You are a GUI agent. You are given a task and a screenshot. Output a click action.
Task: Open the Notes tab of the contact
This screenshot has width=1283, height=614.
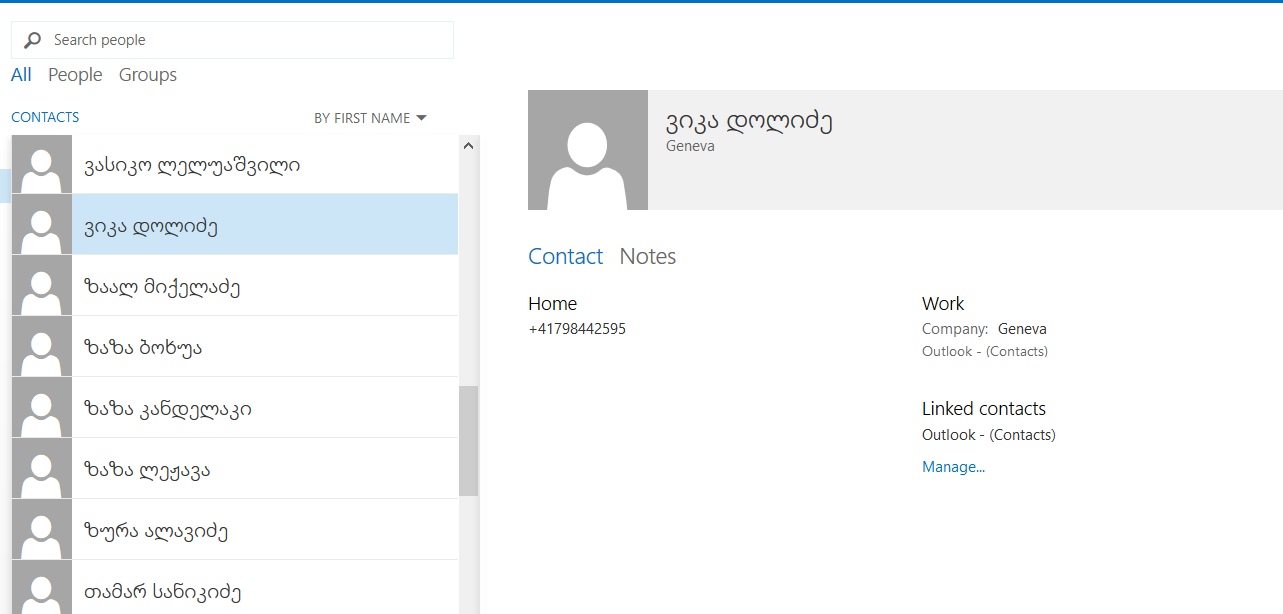coord(648,257)
